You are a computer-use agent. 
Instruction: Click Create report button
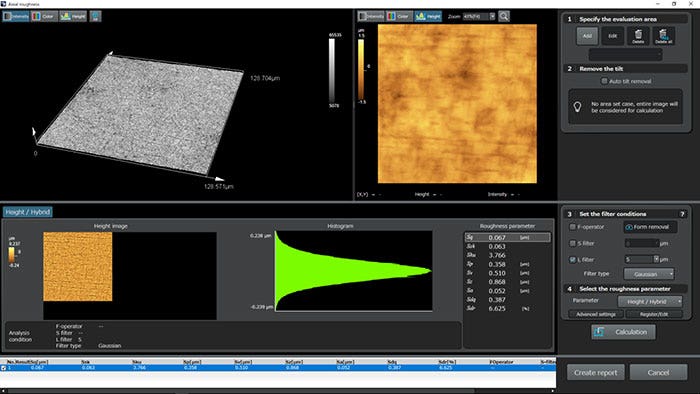[x=596, y=372]
